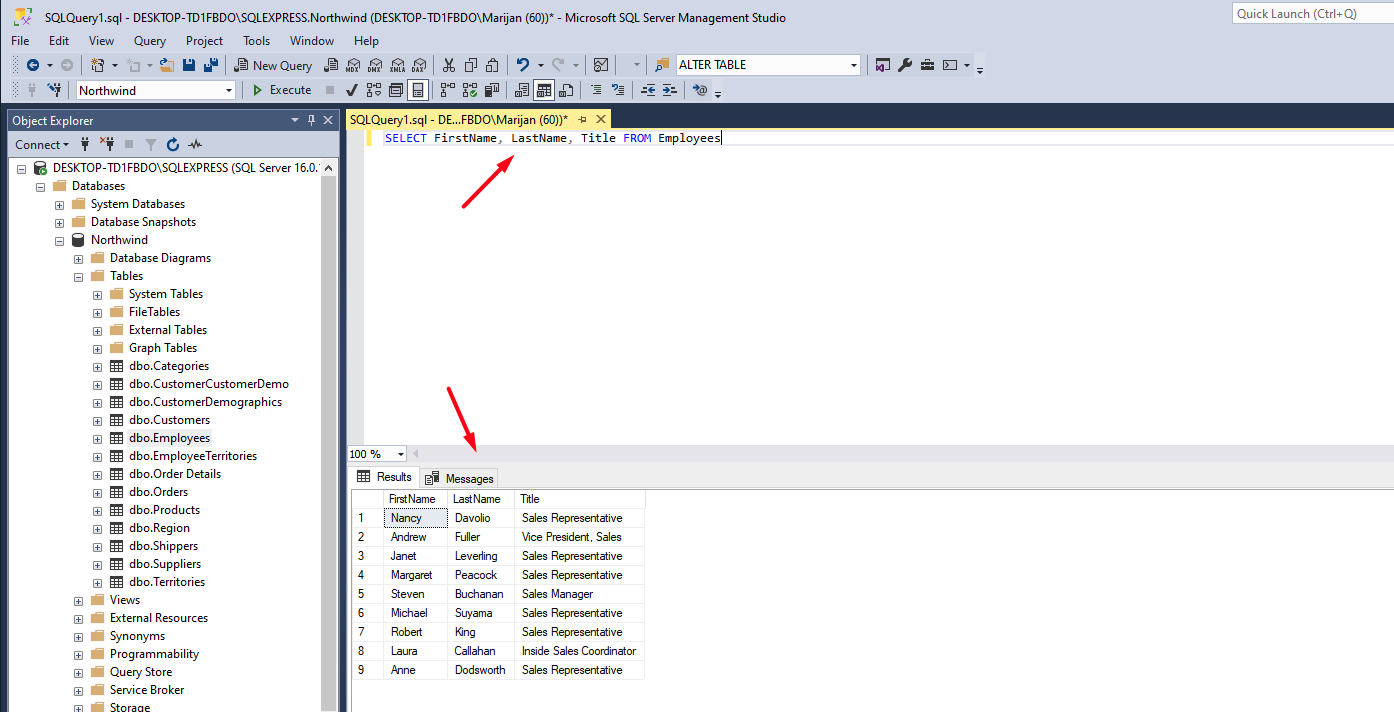Click the Title column header
This screenshot has width=1394, height=712.
tap(580, 499)
